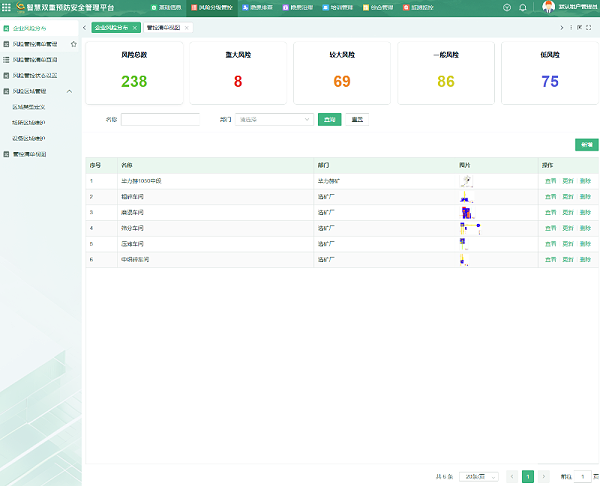Toggle fullscreen with the expand icon

click(589, 28)
